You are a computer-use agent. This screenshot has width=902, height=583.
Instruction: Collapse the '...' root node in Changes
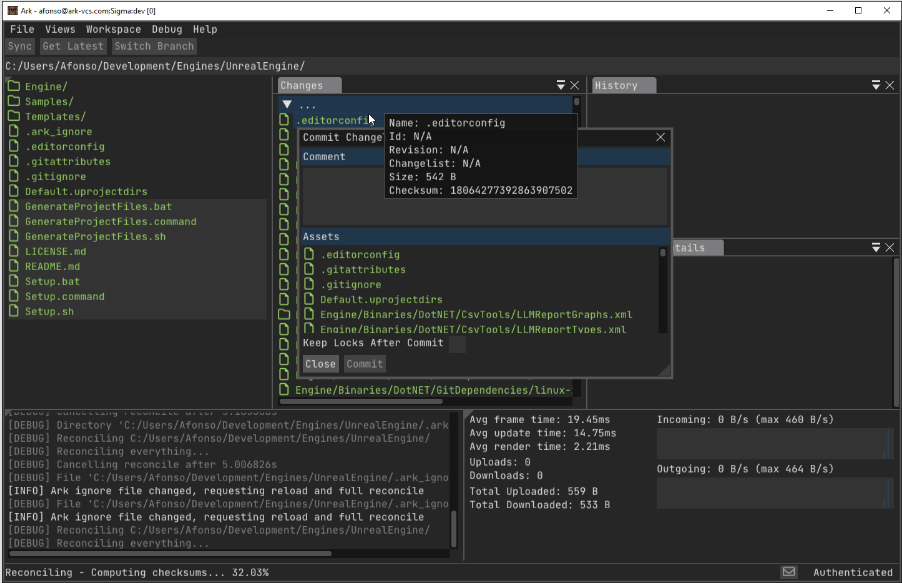(287, 105)
